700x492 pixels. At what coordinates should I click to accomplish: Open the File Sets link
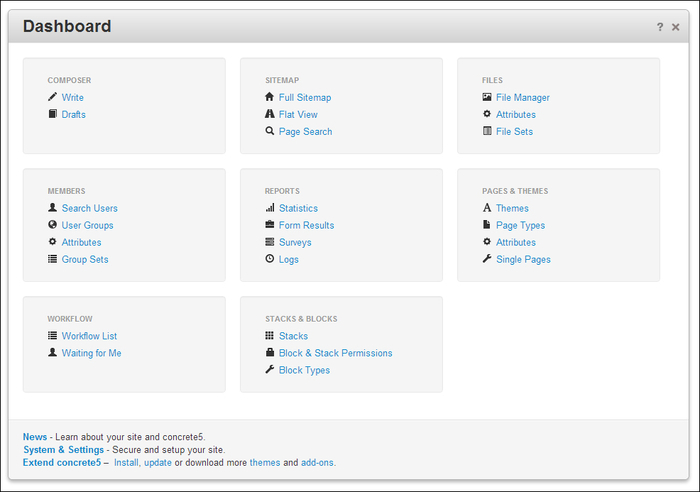coord(514,131)
